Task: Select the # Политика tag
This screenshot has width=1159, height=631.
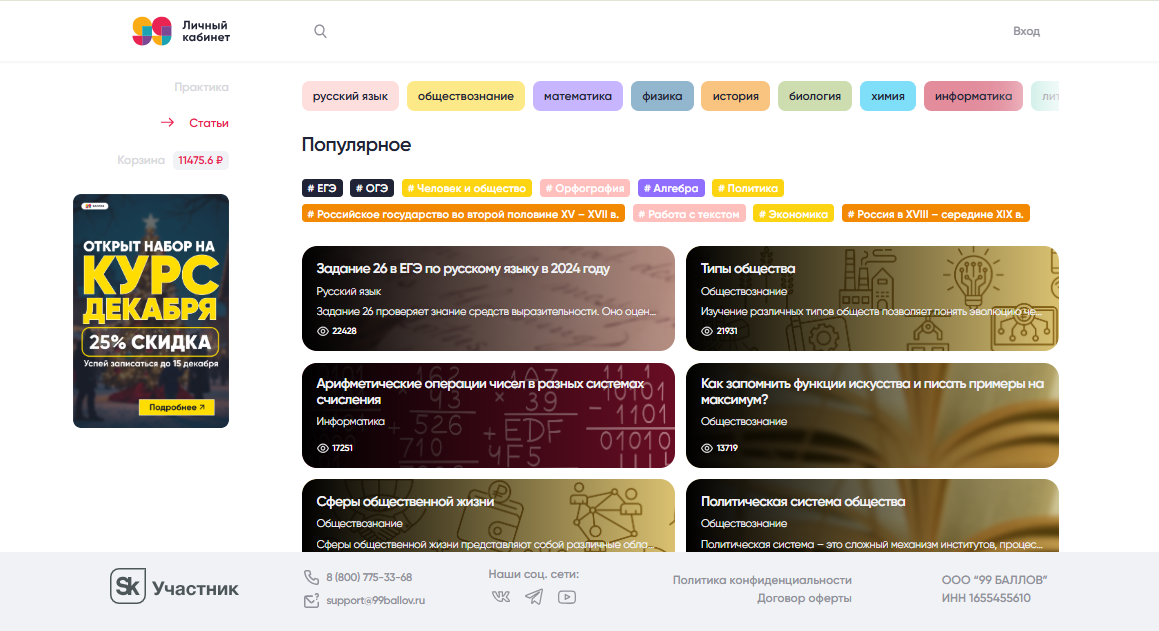Action: 748,188
